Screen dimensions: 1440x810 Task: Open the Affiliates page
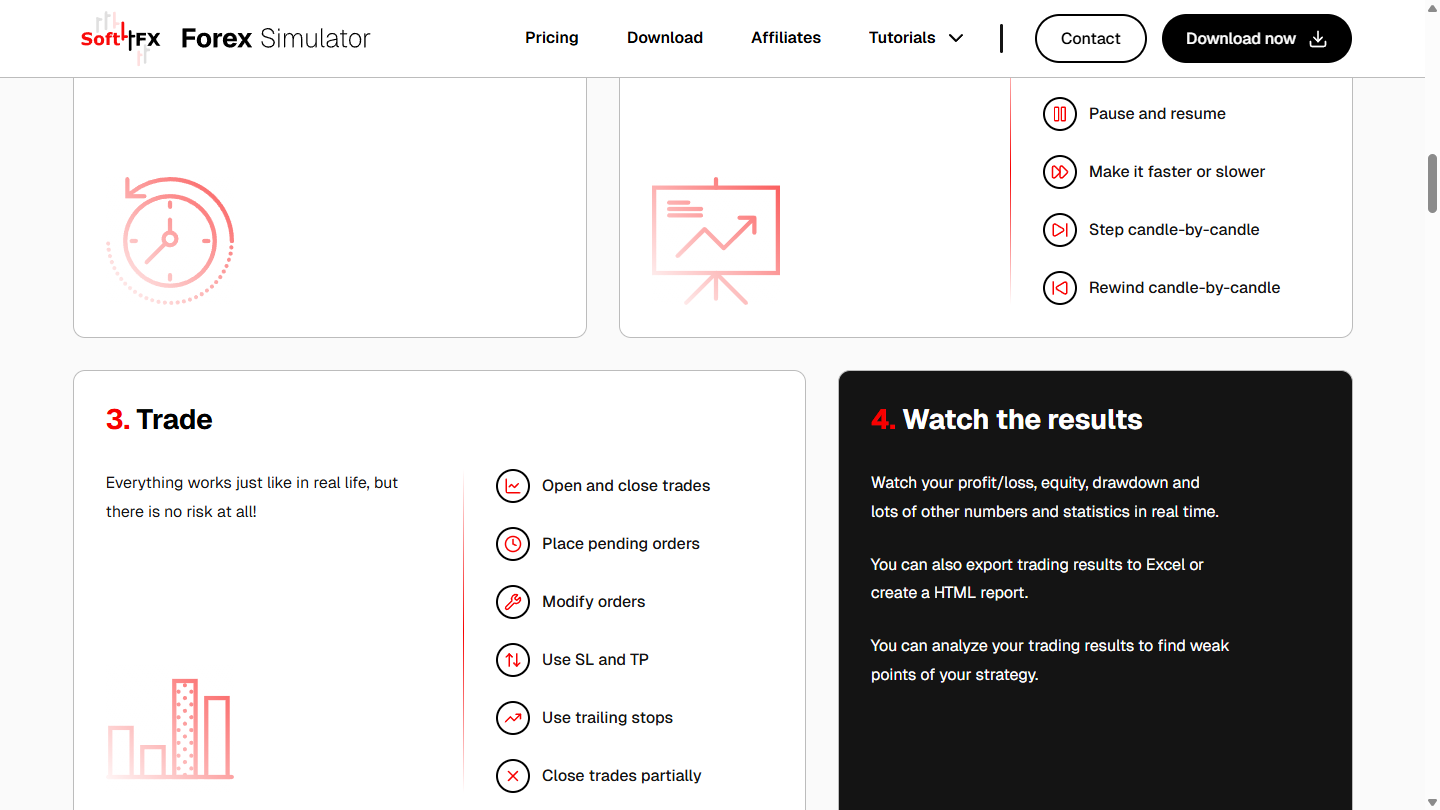pos(786,38)
